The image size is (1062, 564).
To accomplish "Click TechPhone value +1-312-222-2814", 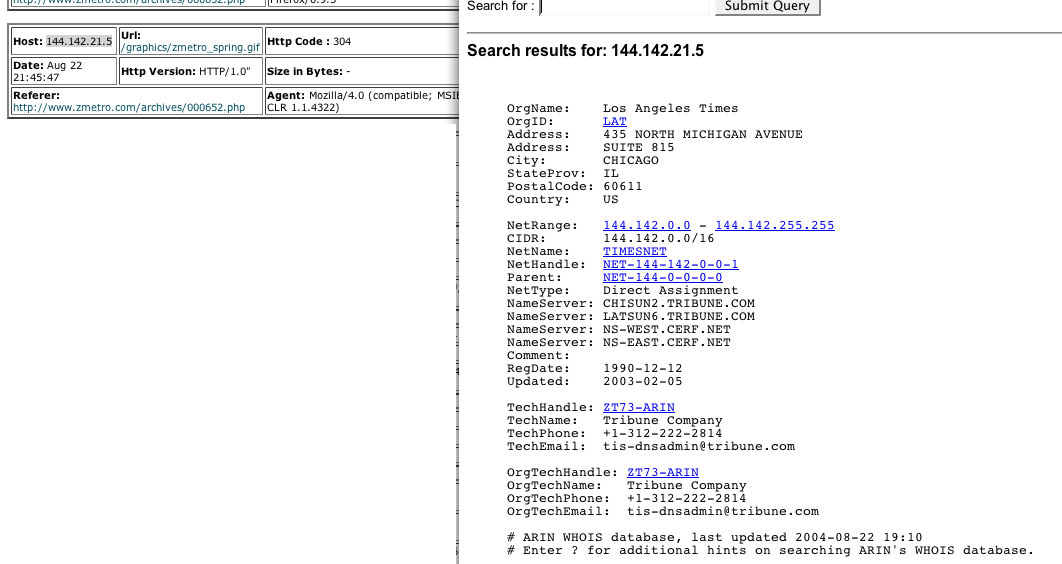I will (662, 433).
